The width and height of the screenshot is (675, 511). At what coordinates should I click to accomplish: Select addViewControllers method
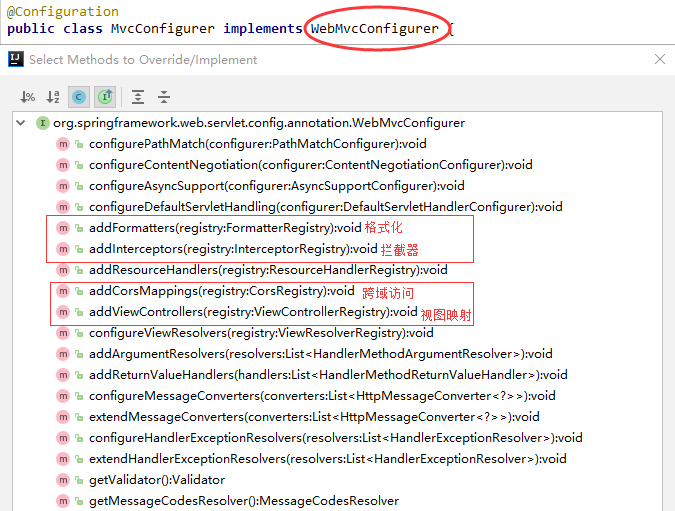point(253,312)
